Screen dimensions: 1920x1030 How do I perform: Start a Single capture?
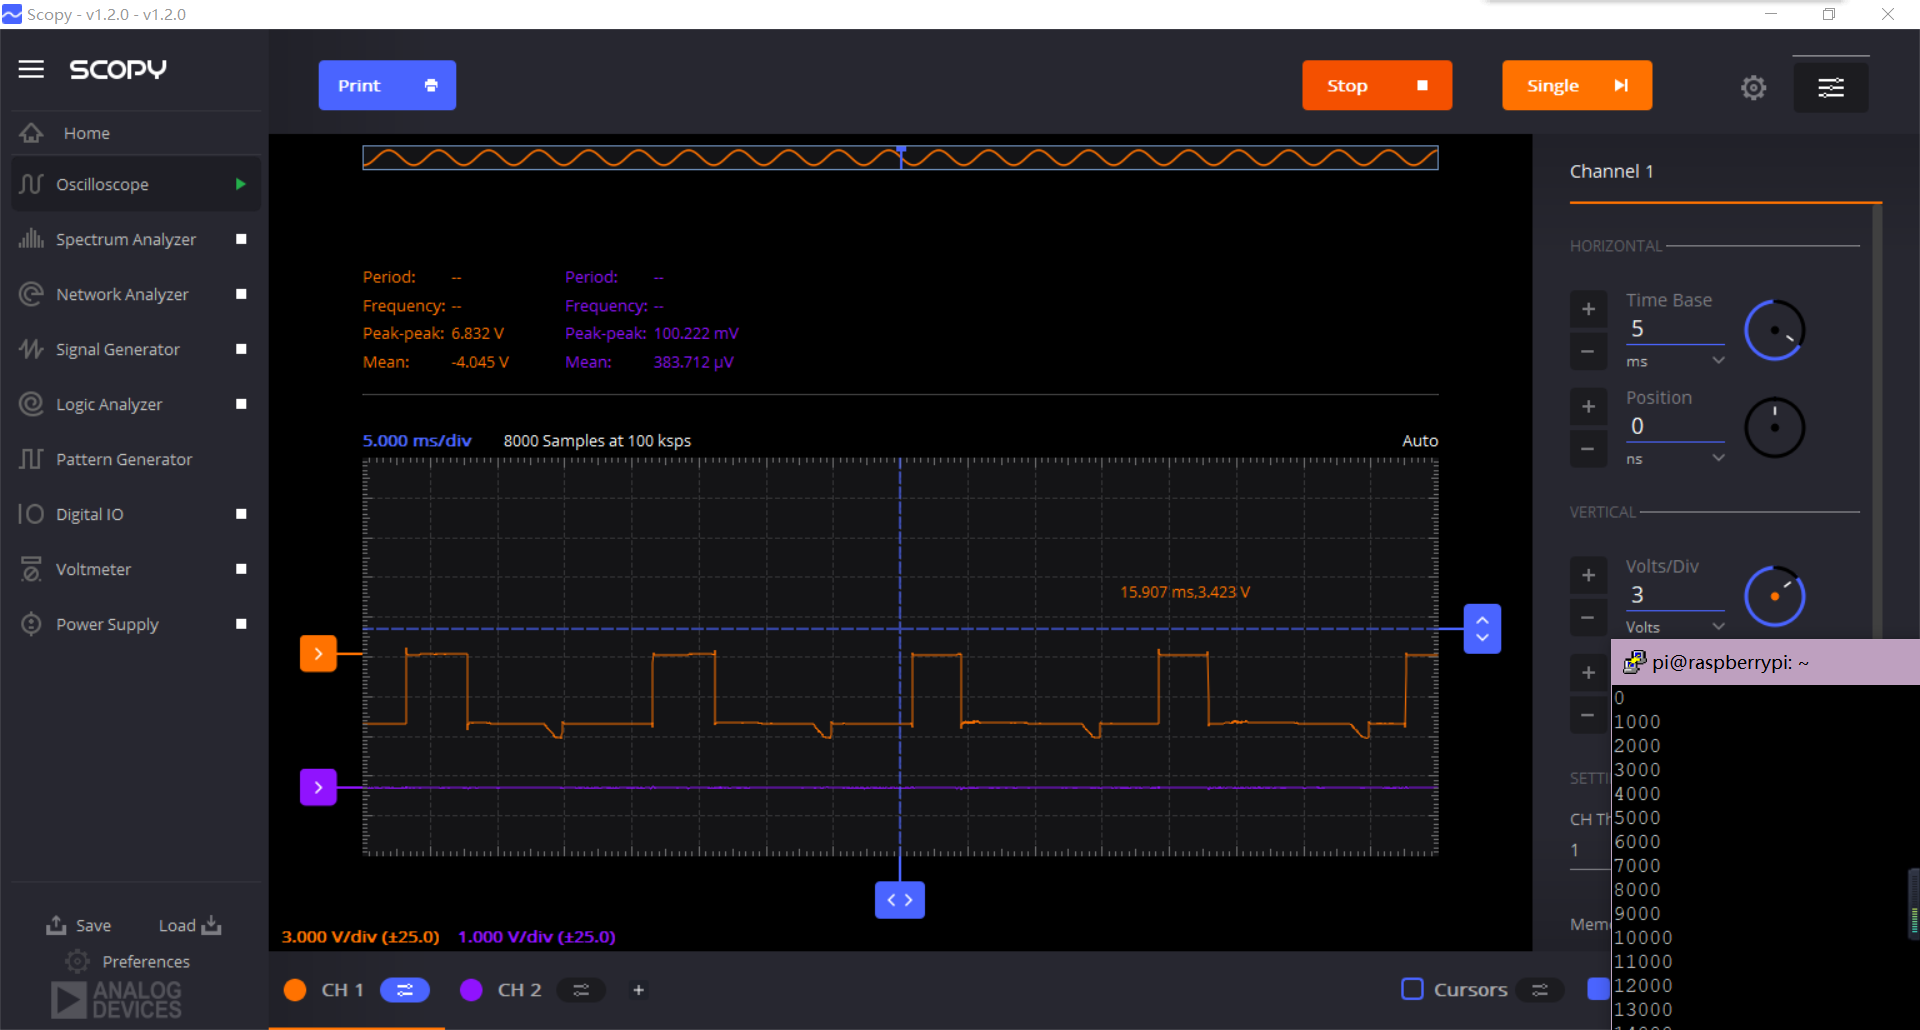pos(1577,85)
